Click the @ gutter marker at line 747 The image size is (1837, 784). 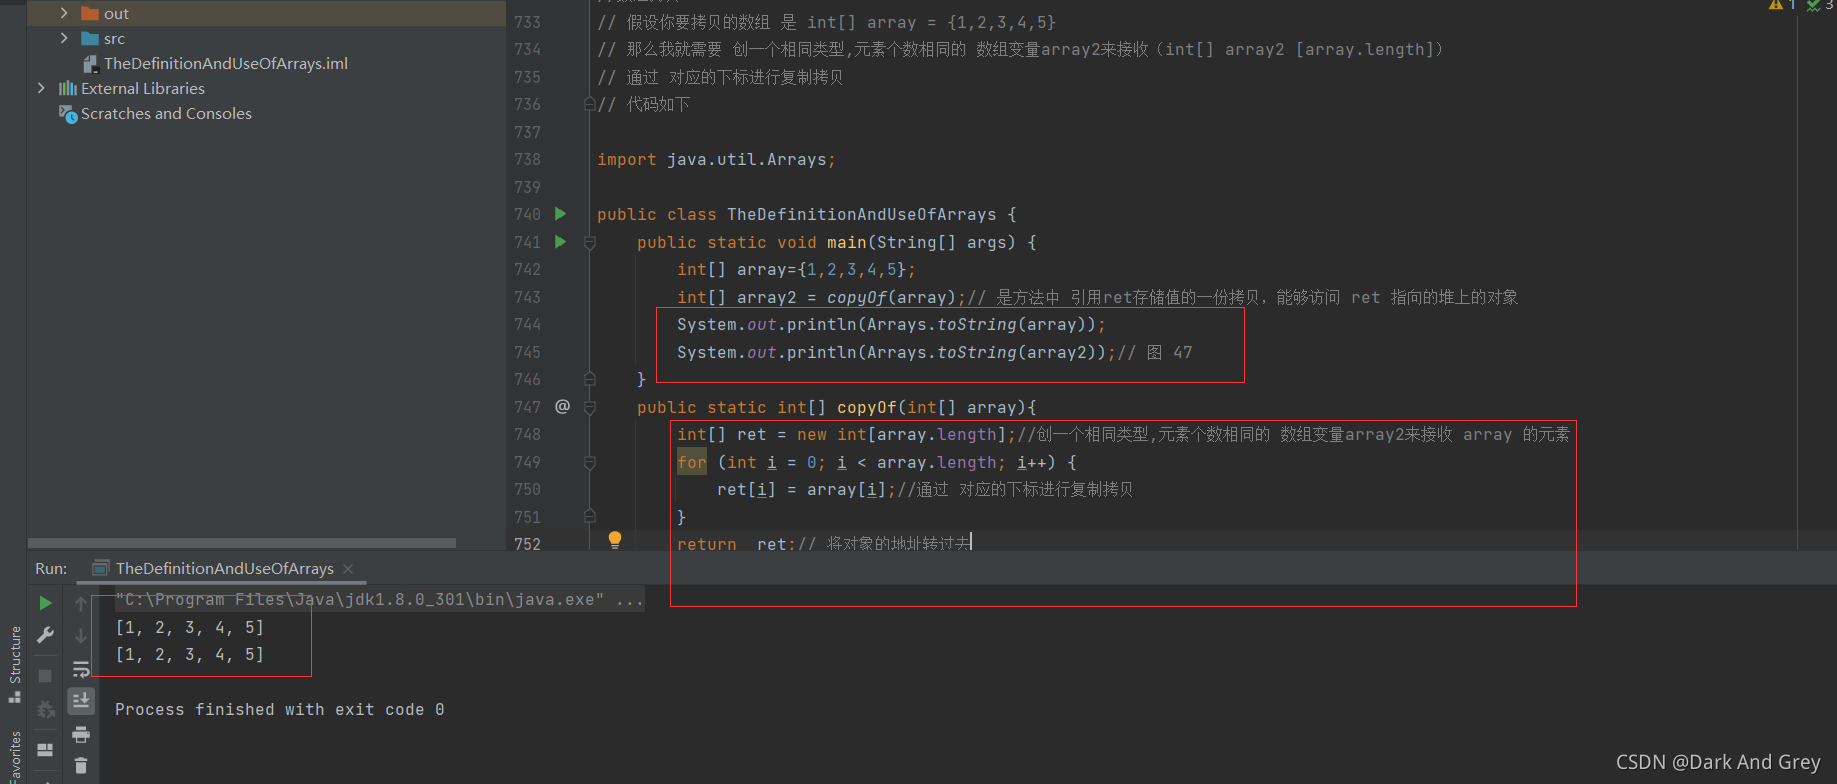[562, 406]
